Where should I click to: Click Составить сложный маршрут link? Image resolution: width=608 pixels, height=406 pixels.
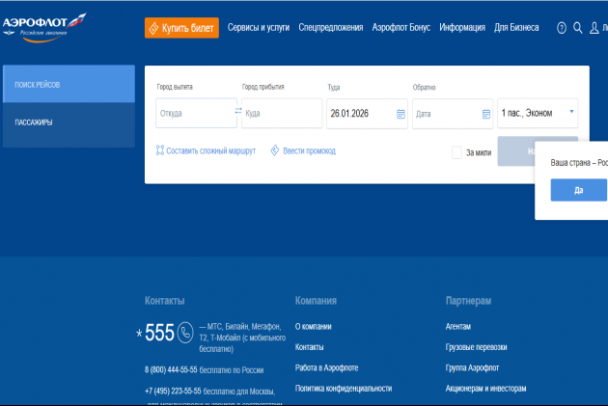pos(206,151)
